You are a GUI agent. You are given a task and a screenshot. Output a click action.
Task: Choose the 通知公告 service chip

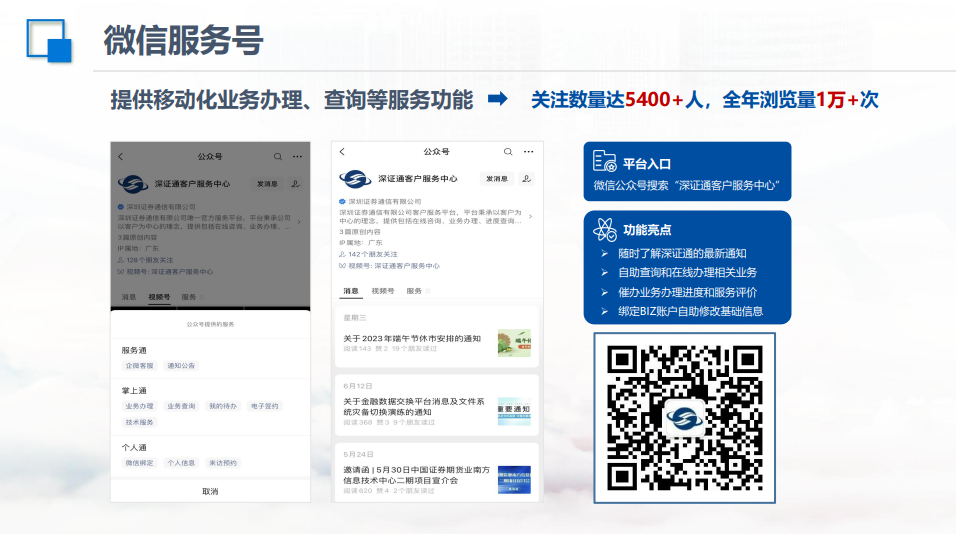pos(181,366)
